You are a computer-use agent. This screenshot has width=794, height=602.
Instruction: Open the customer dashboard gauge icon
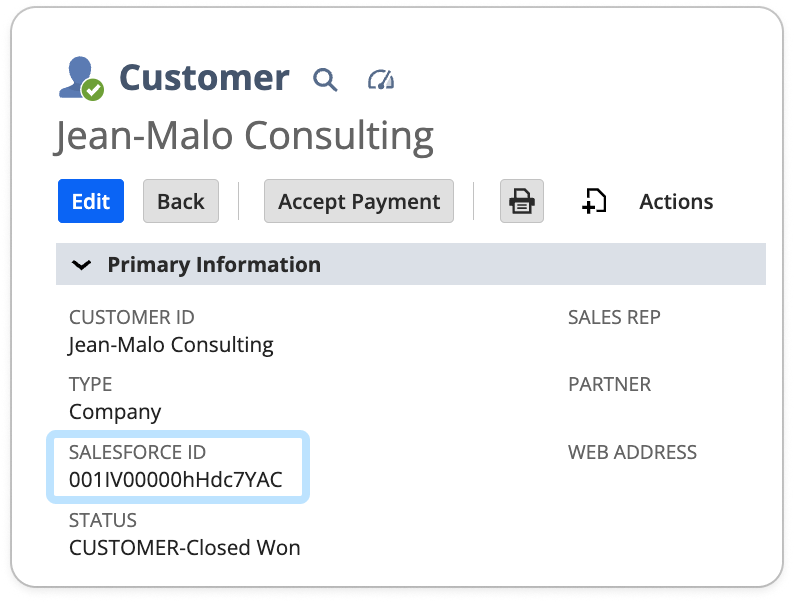[381, 79]
